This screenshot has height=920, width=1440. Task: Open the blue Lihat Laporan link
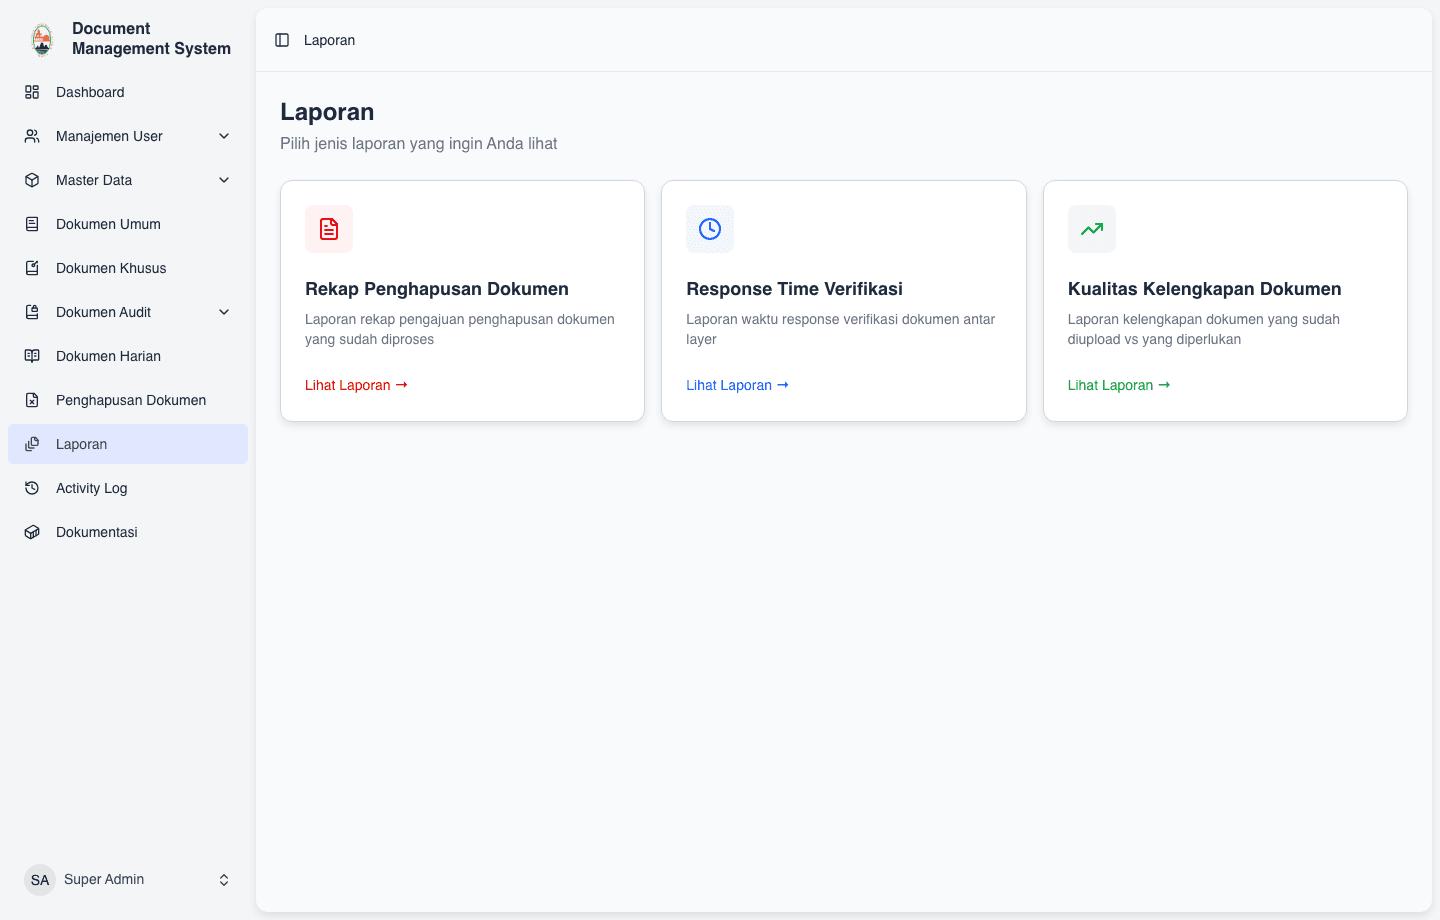737,385
